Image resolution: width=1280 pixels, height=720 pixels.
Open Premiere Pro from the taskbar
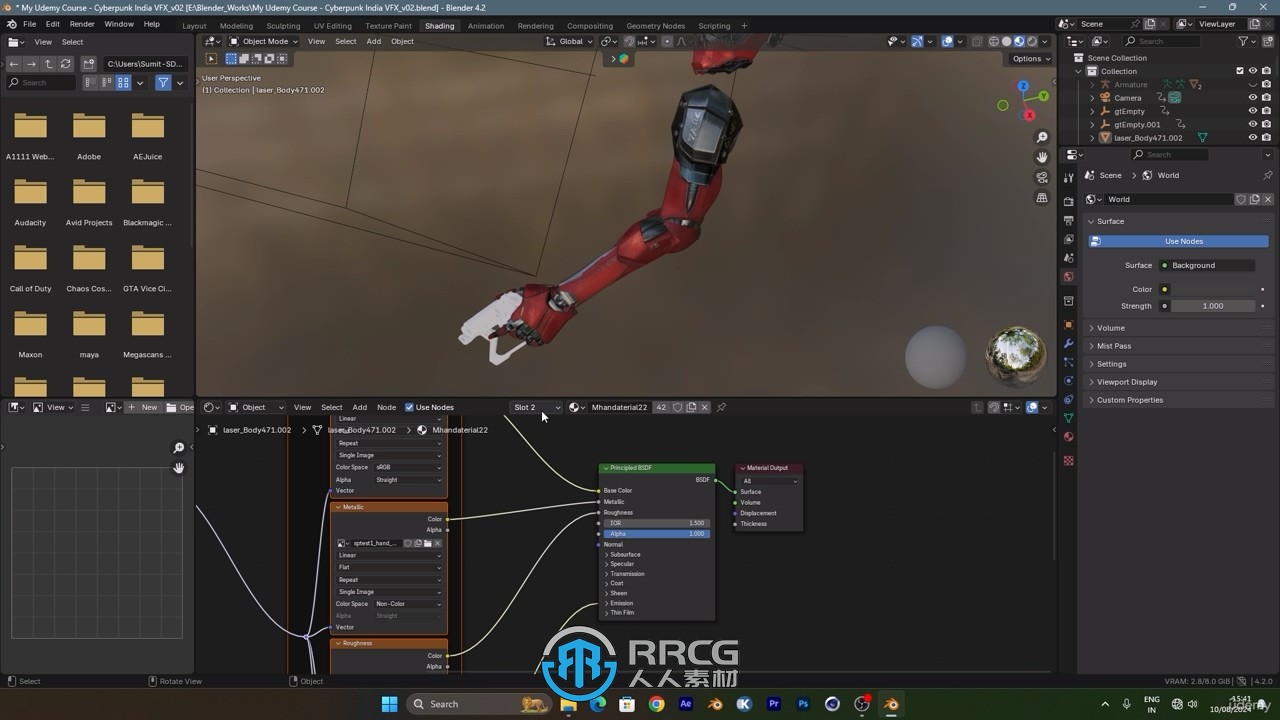tap(773, 704)
